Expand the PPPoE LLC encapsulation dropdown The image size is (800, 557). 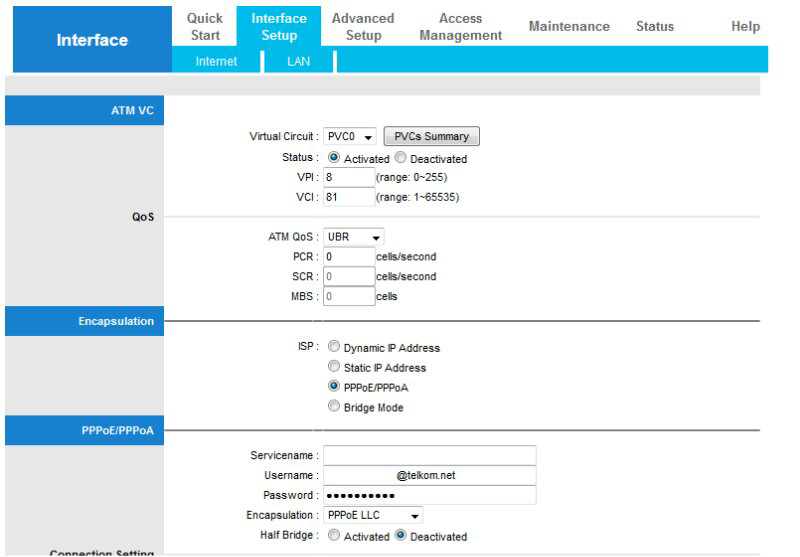(x=373, y=515)
